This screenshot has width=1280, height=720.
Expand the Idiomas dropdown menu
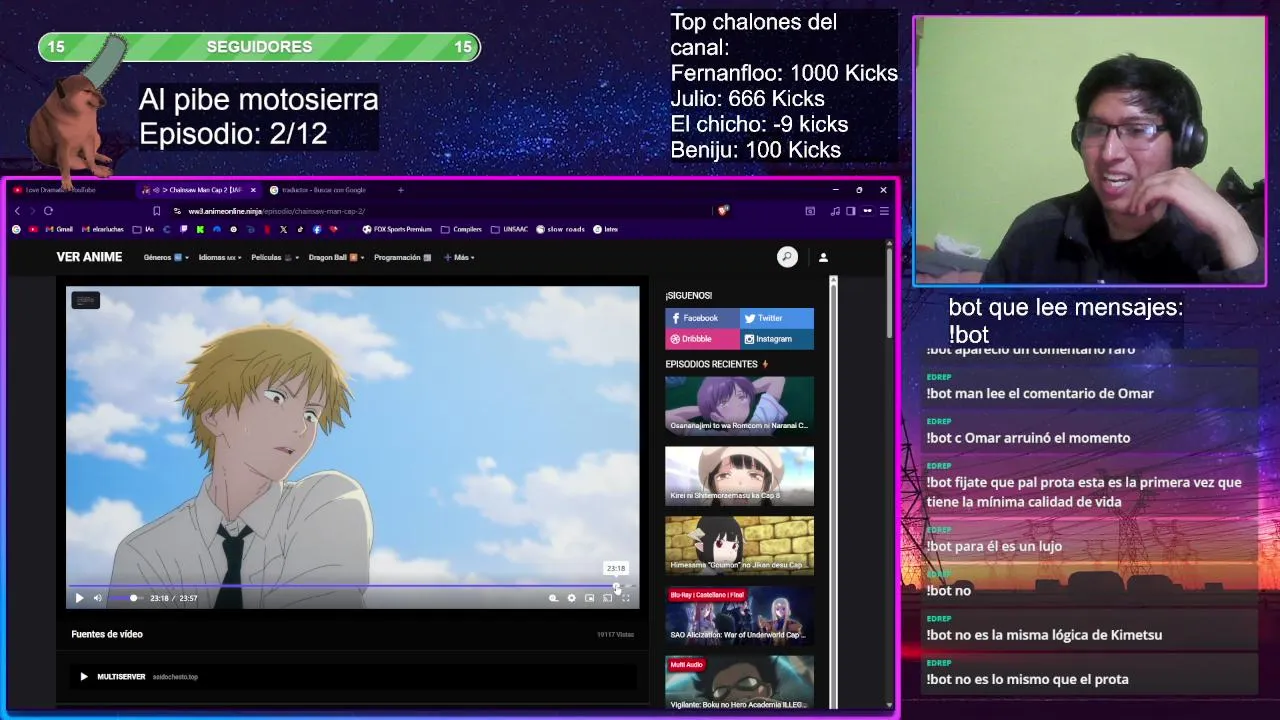click(x=220, y=257)
